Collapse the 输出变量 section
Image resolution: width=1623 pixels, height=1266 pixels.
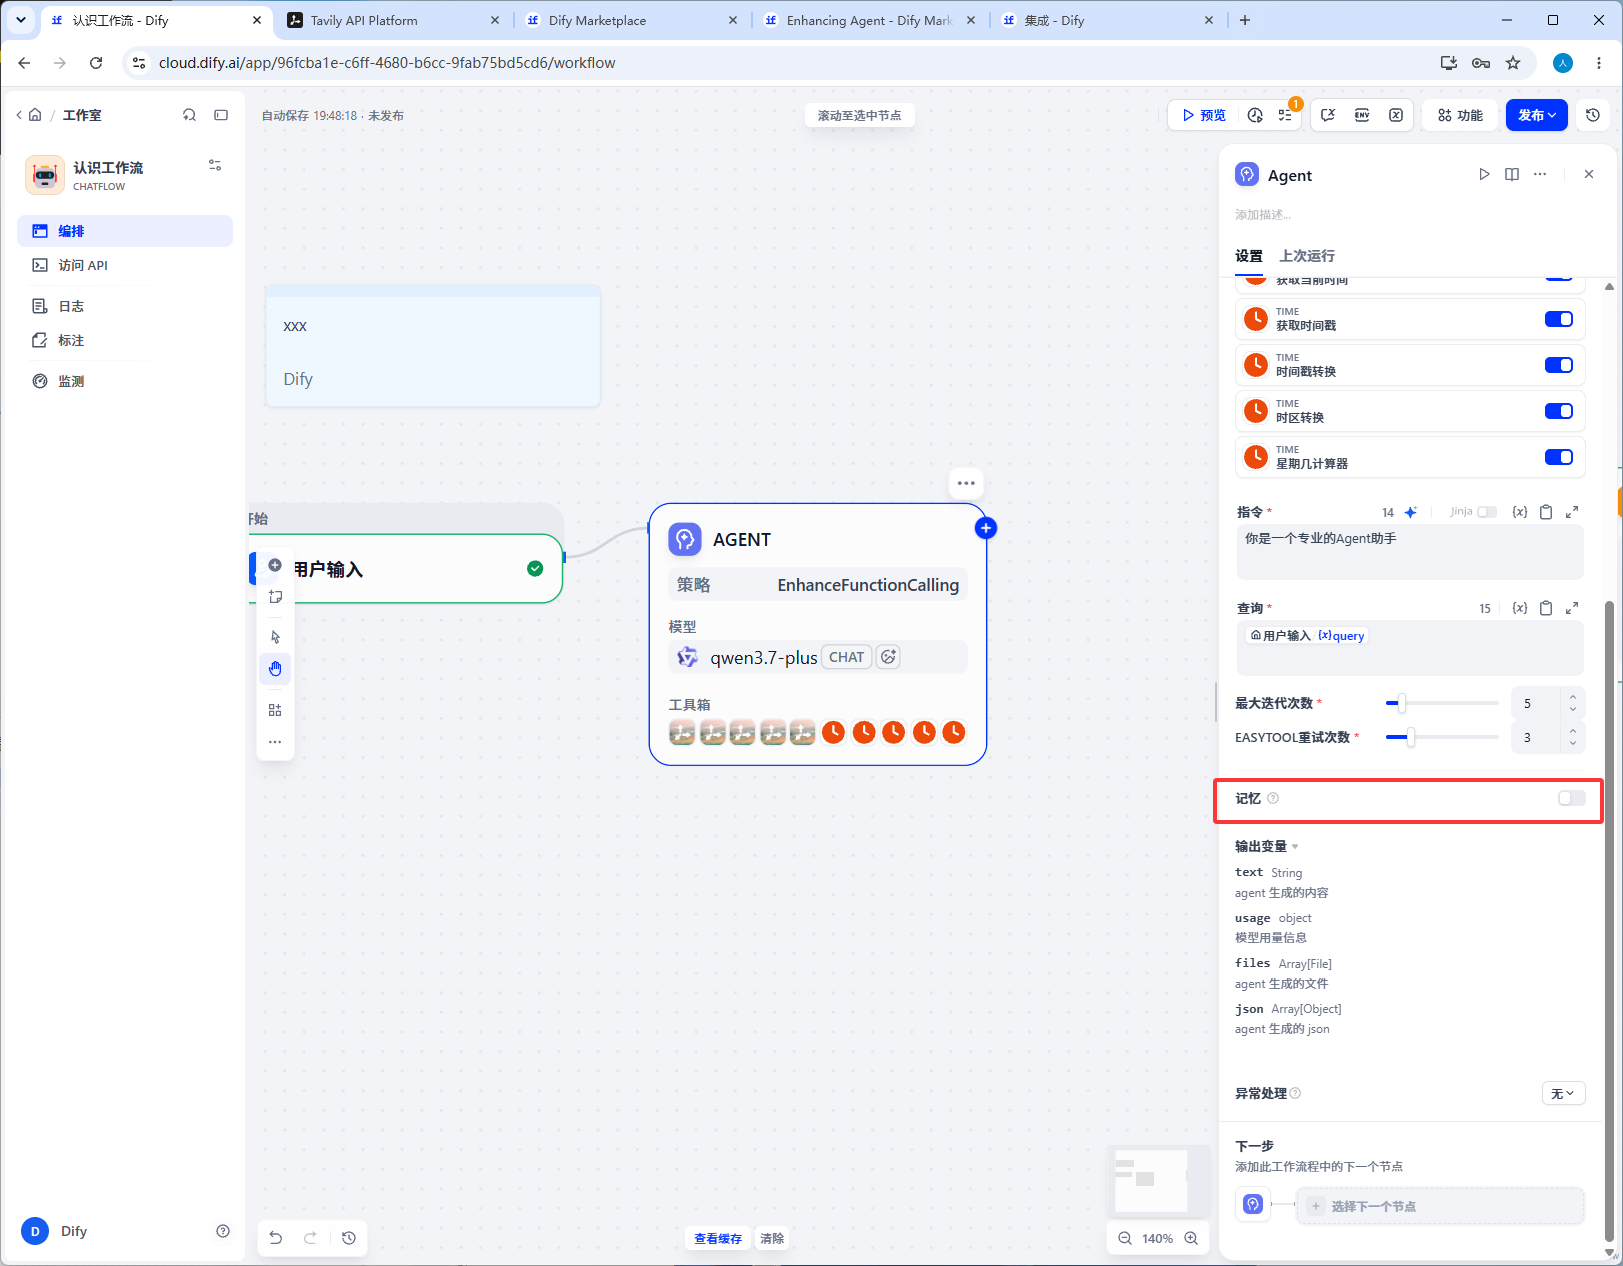(1266, 846)
